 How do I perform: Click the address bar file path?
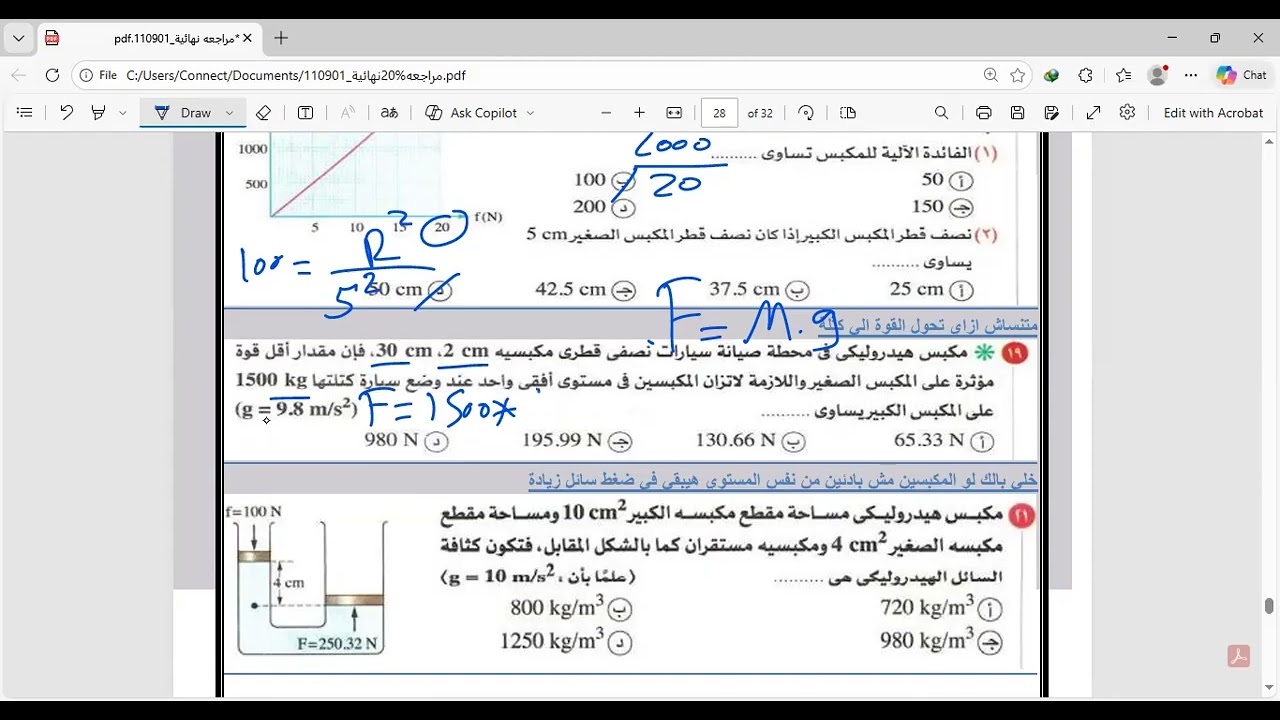click(296, 75)
